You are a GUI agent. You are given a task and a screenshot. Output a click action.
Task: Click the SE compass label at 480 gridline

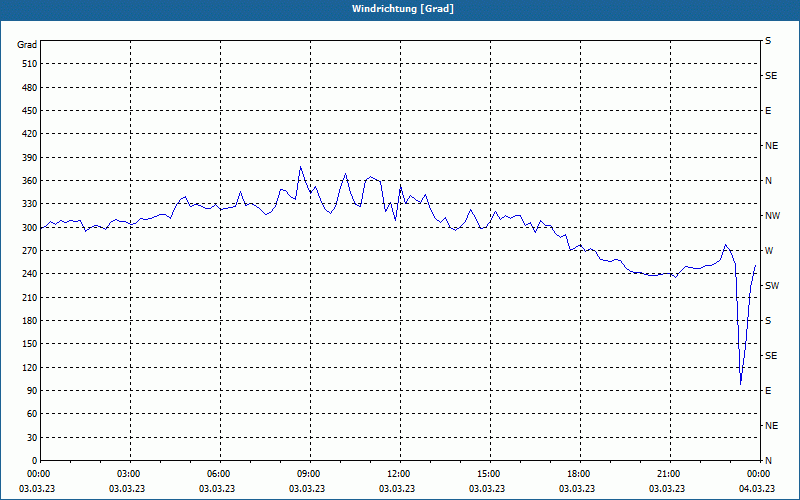(x=771, y=76)
